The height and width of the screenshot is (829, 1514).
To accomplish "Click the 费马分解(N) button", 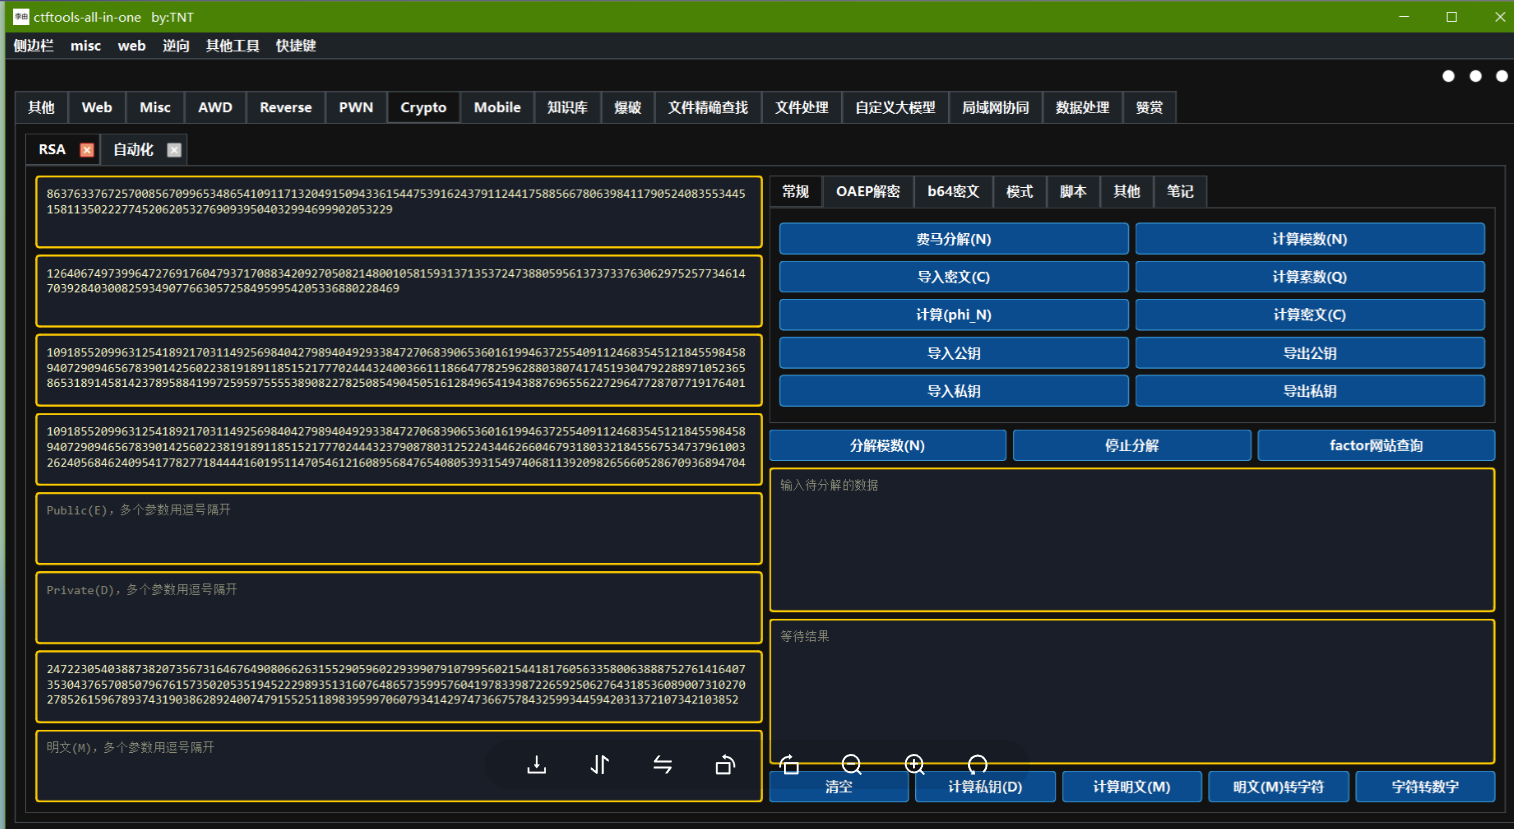I will (953, 238).
